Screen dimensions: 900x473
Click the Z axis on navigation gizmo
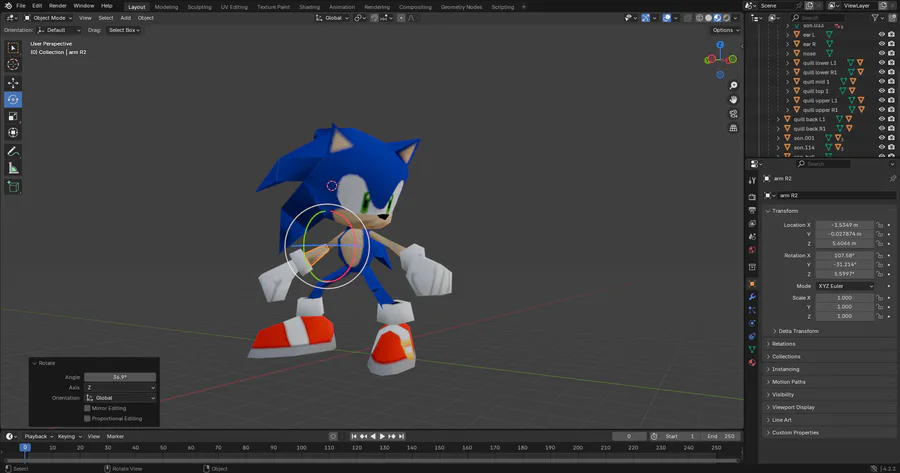point(720,44)
